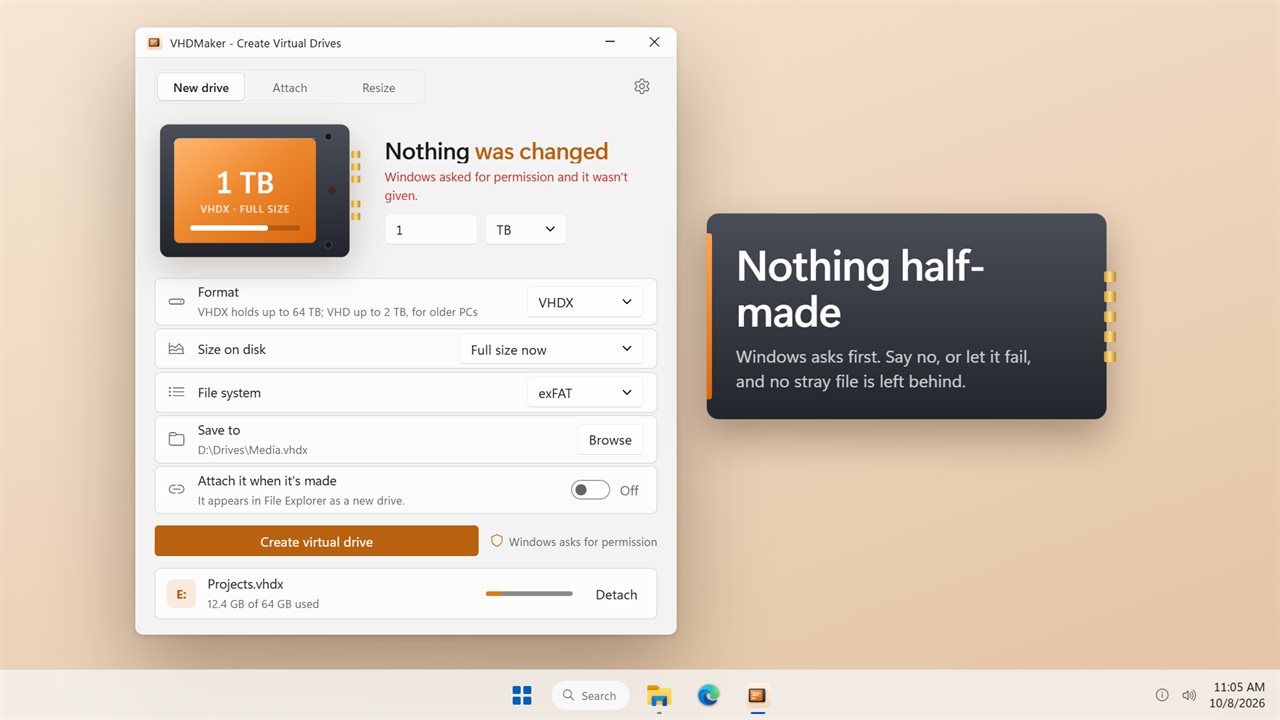The width and height of the screenshot is (1280, 720).
Task: Click the info icon in system tray
Action: (x=1162, y=695)
